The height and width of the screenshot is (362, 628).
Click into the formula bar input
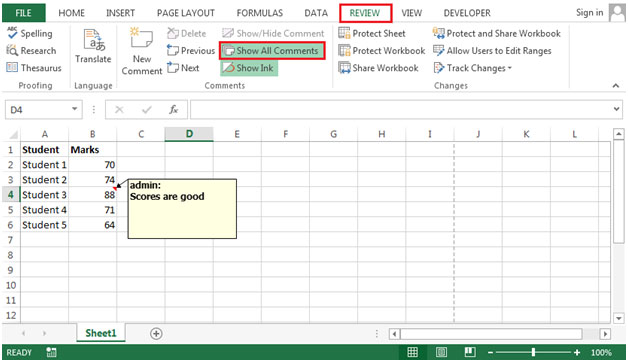pos(401,109)
